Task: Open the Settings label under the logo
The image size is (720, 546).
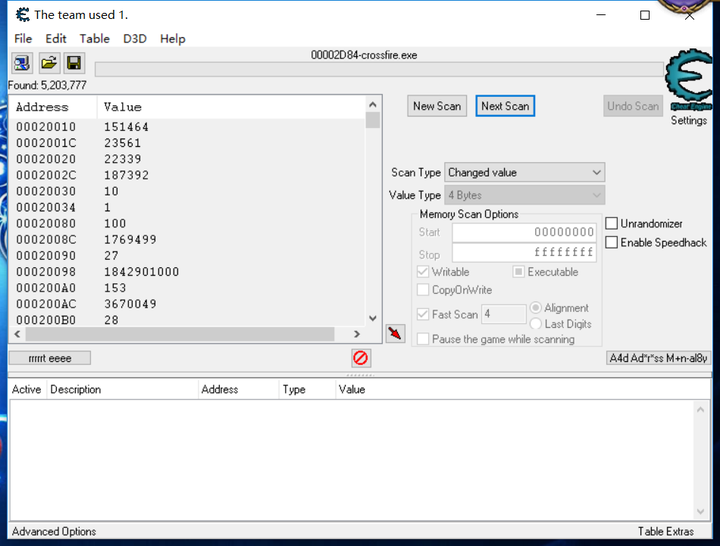Action: pos(688,120)
